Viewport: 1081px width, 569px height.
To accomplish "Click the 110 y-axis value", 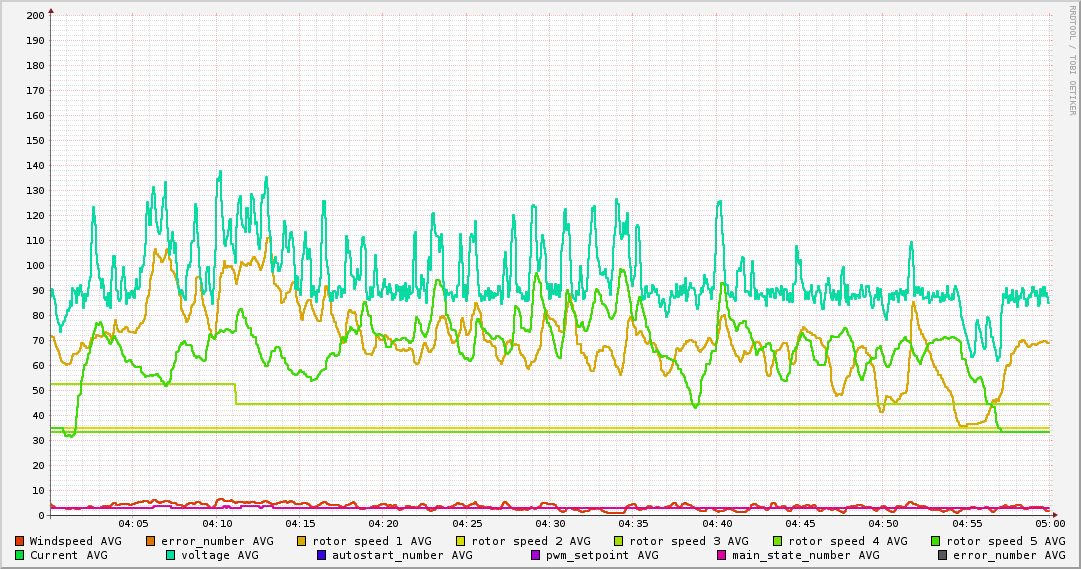I will pyautogui.click(x=35, y=241).
